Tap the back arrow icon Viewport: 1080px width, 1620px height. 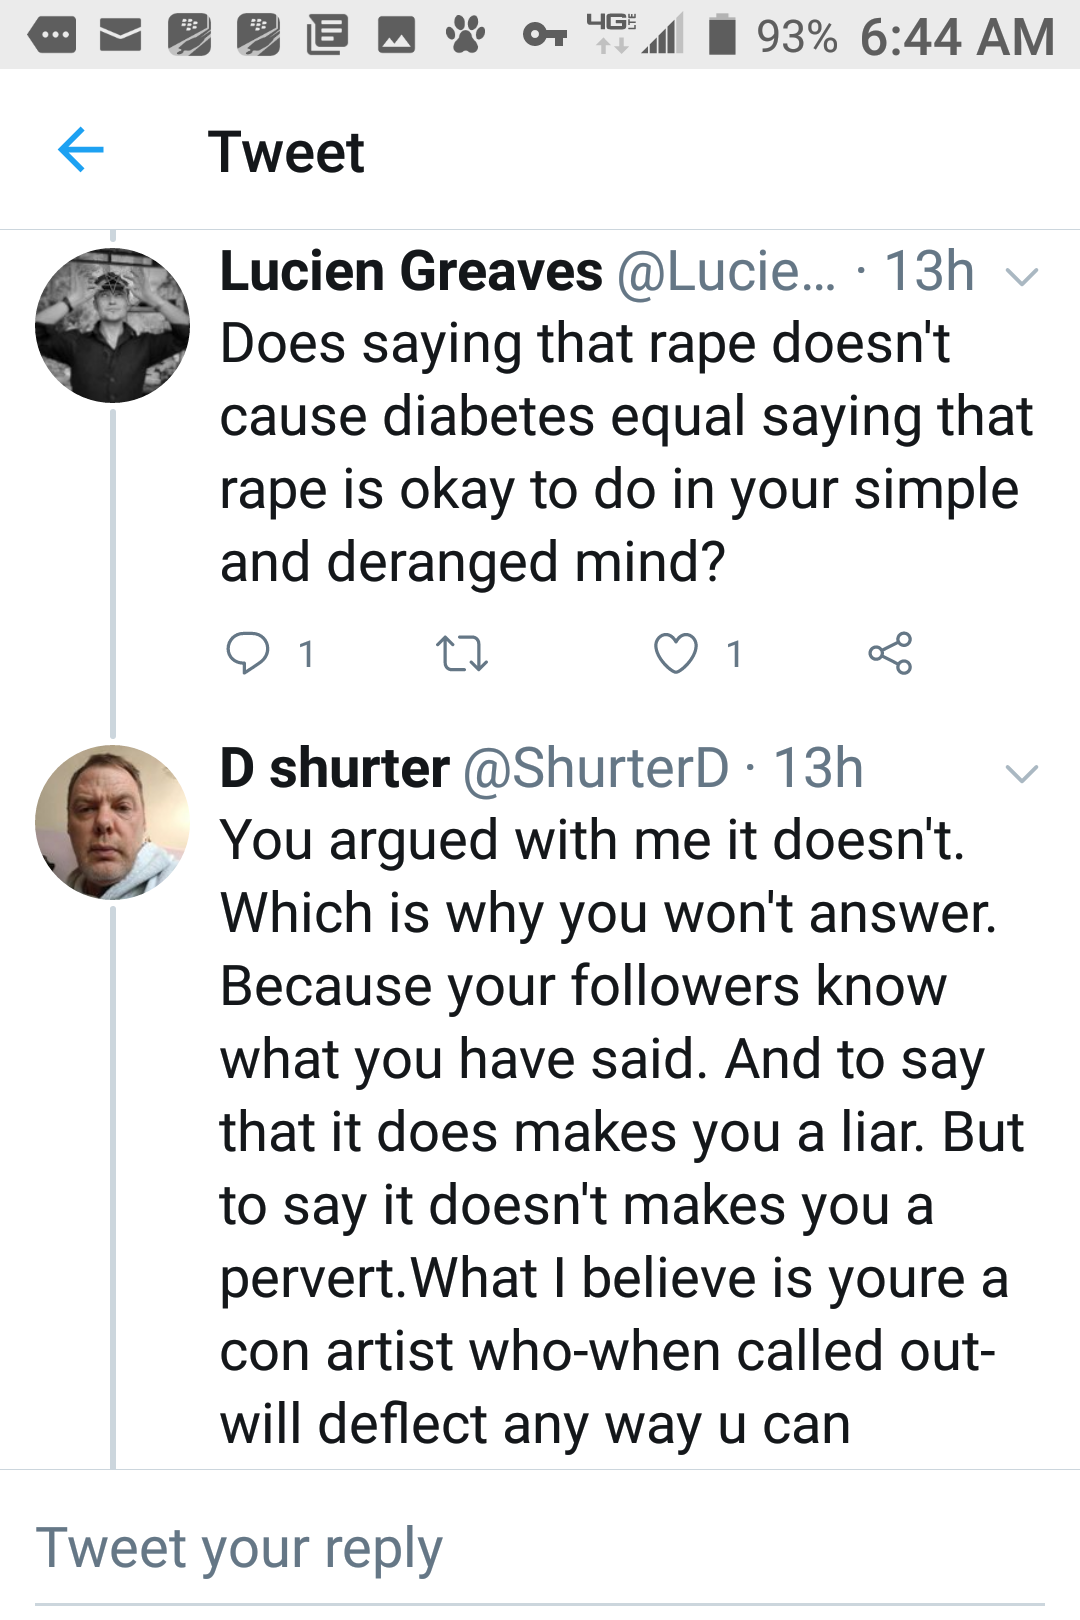tap(81, 151)
